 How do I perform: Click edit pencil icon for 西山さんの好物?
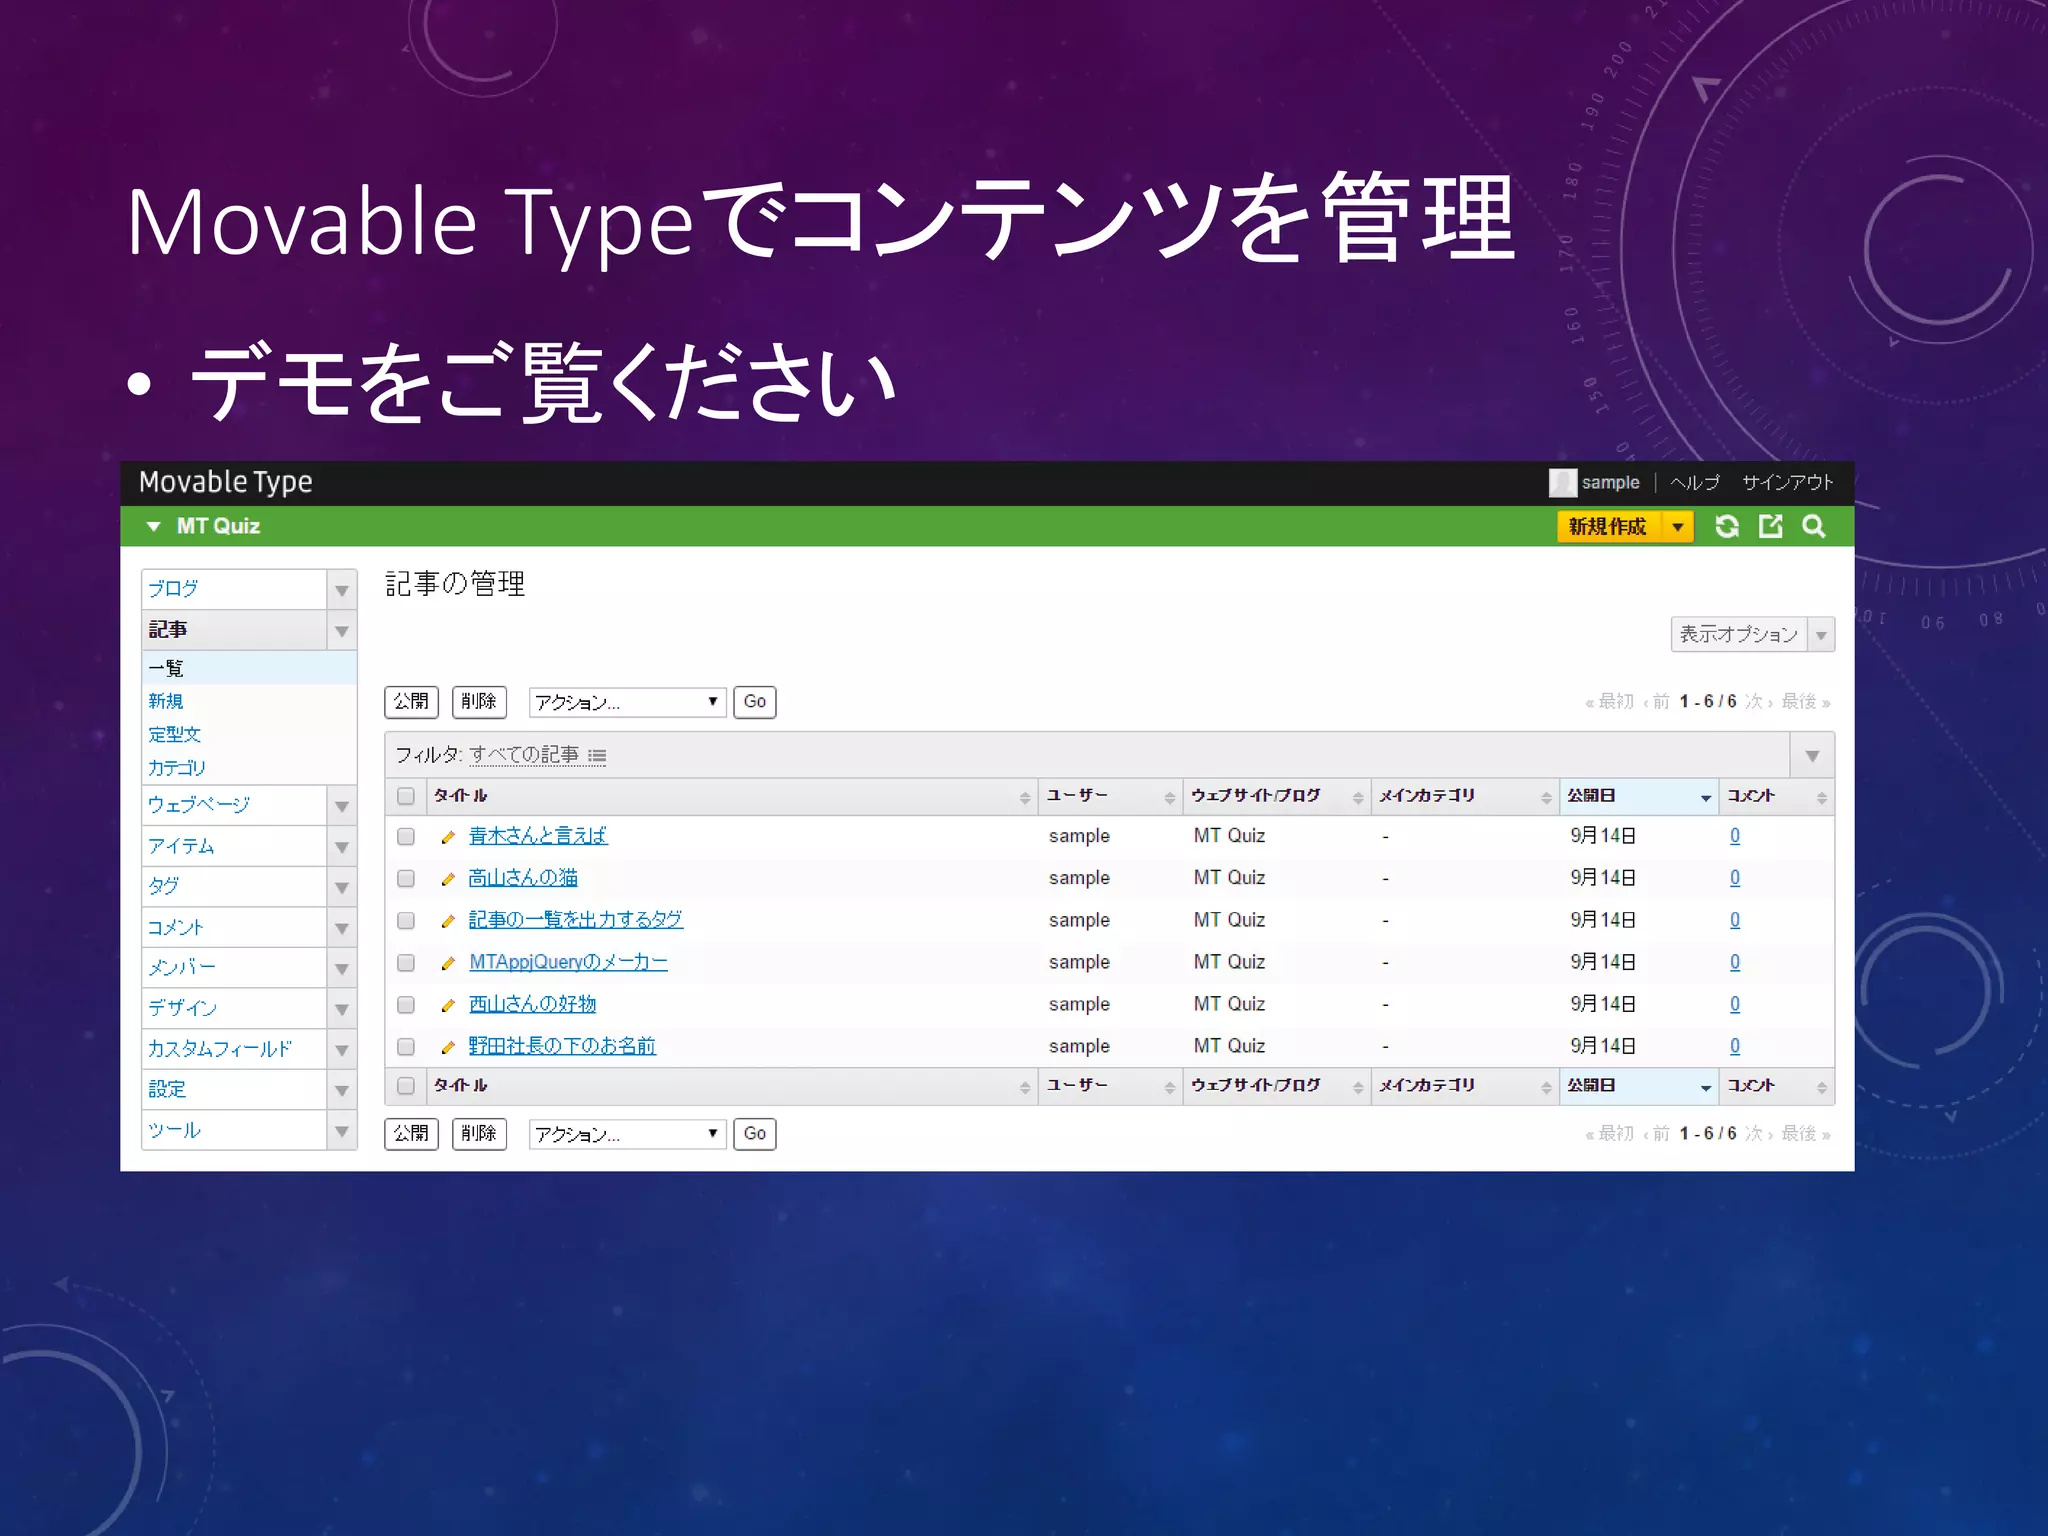(448, 1005)
